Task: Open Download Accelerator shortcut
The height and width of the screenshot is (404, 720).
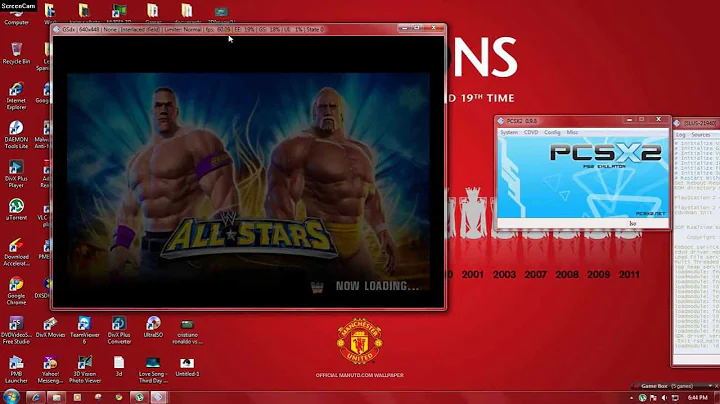Action: click(17, 252)
